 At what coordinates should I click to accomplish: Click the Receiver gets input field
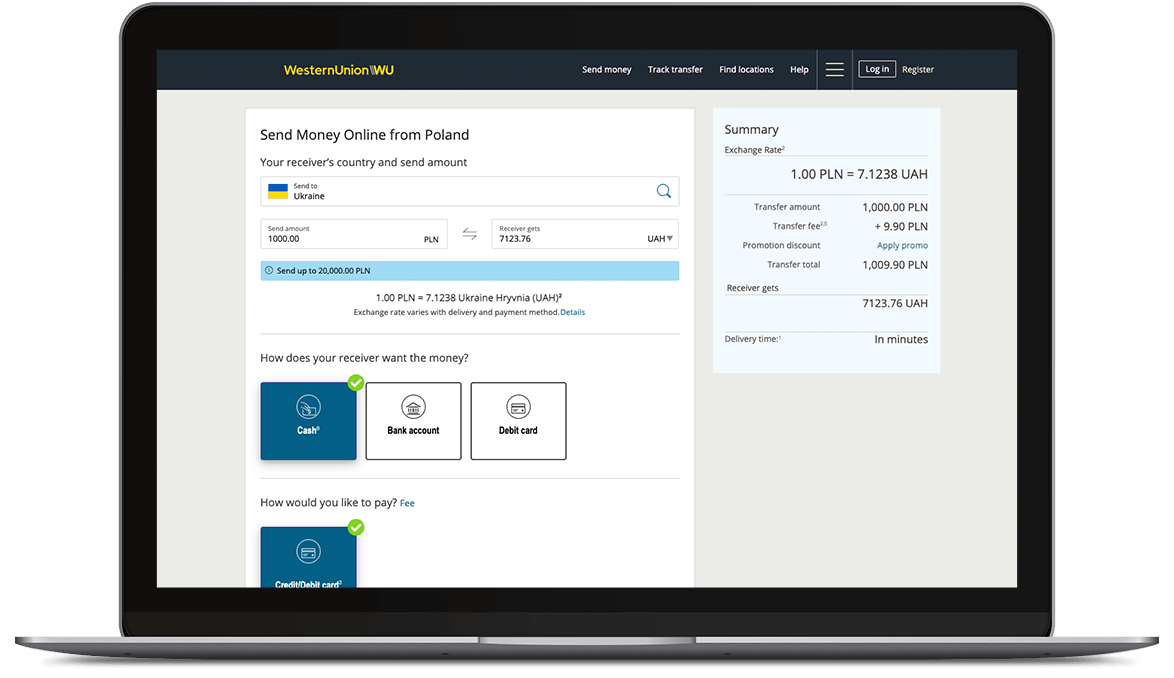584,234
